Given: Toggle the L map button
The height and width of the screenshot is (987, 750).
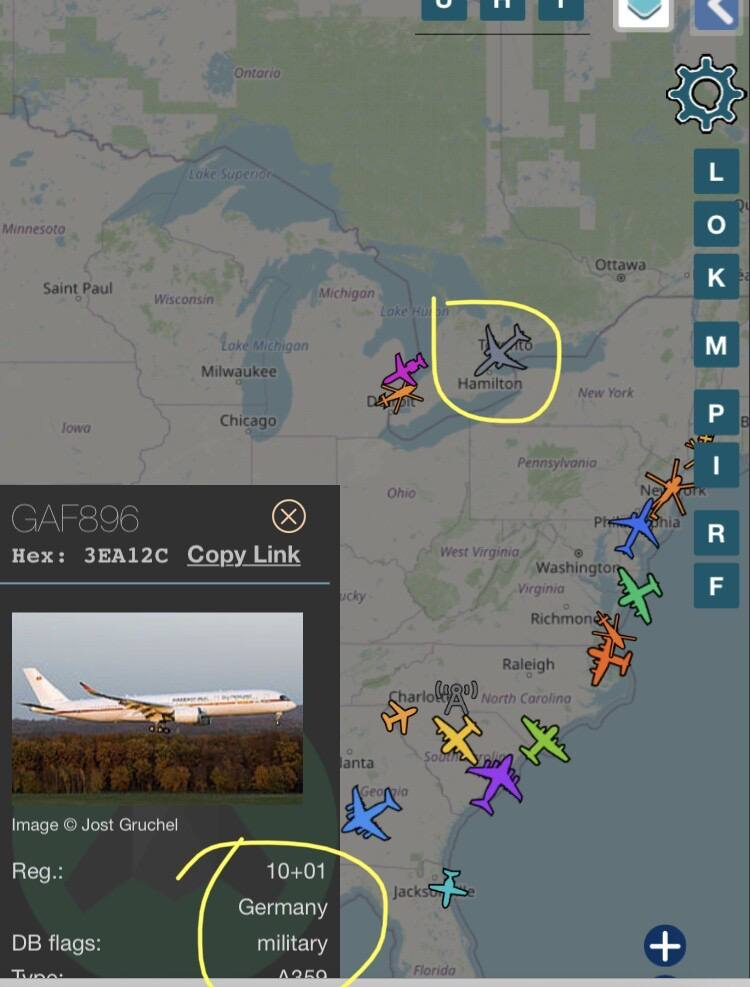Looking at the screenshot, I should pyautogui.click(x=716, y=171).
